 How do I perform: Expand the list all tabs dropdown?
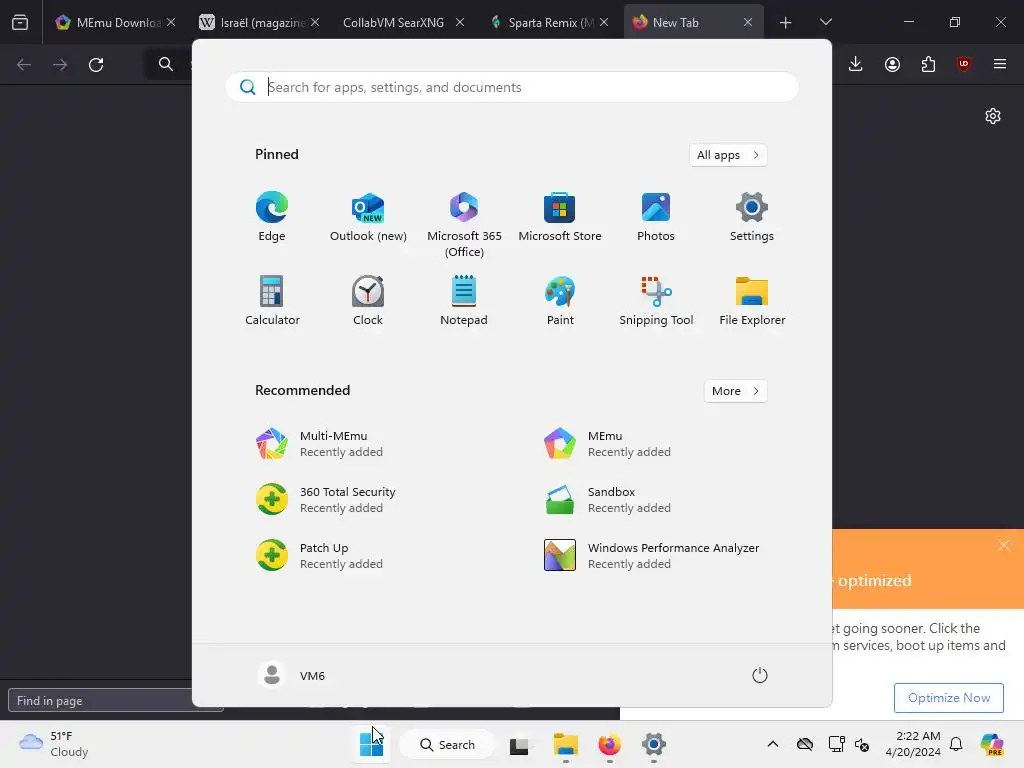[825, 22]
